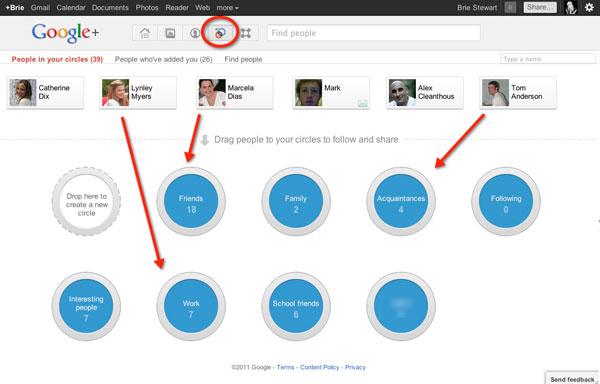Image resolution: width=600 pixels, height=384 pixels.
Task: Open Web from the top bar
Action: click(x=202, y=8)
